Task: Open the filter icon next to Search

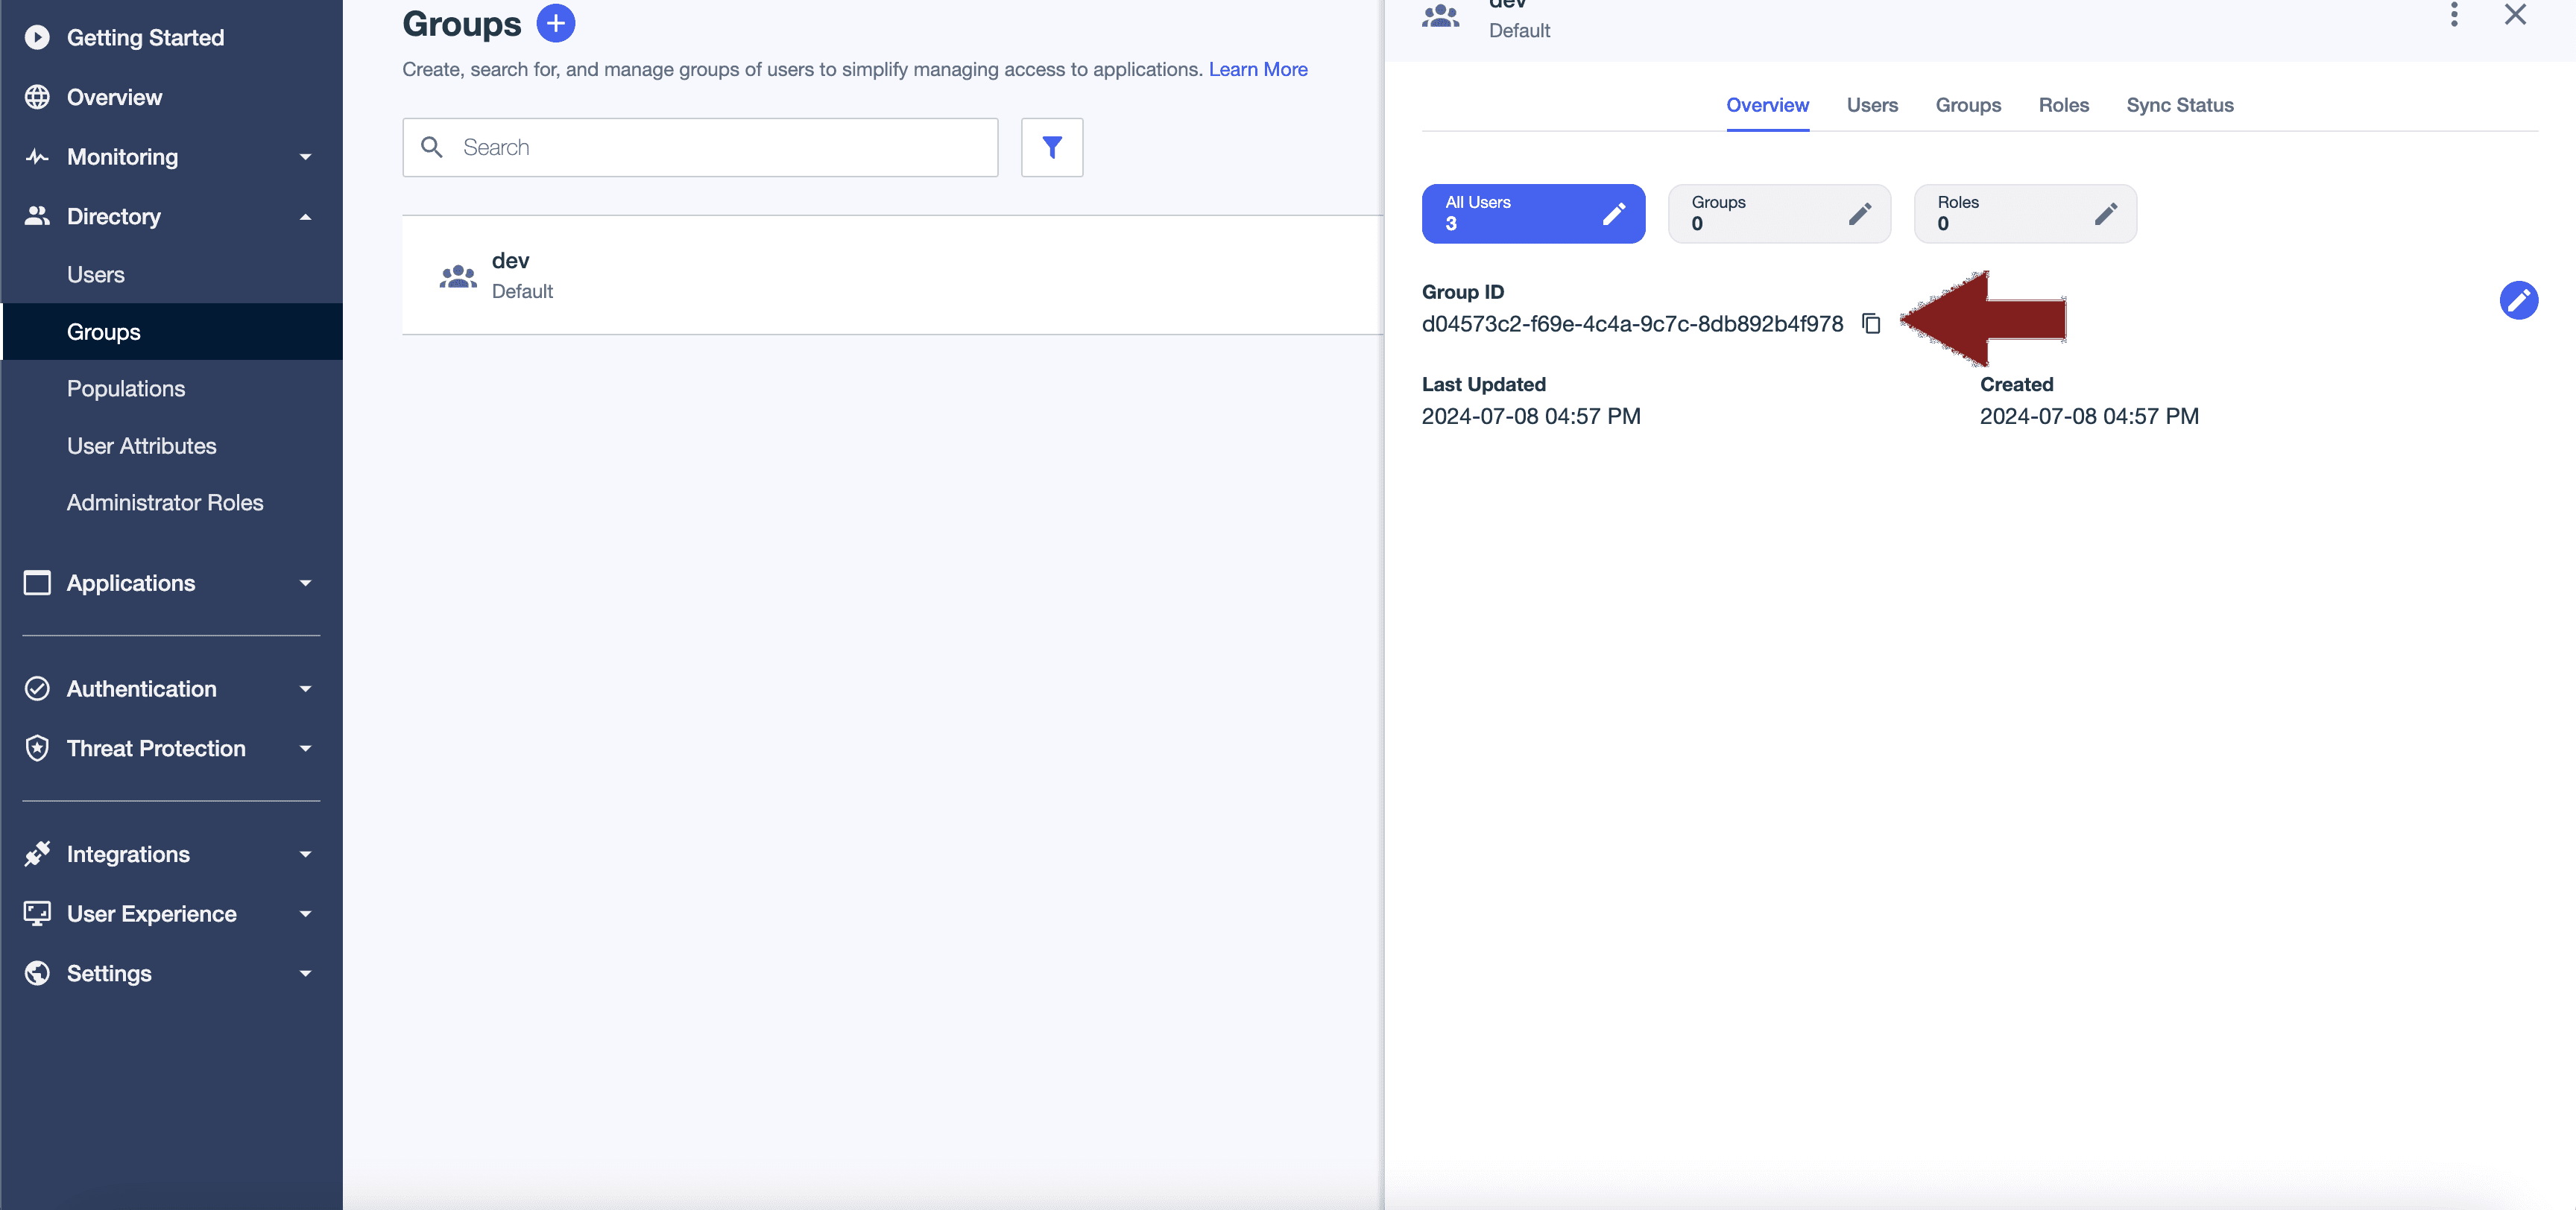Action: [1051, 148]
